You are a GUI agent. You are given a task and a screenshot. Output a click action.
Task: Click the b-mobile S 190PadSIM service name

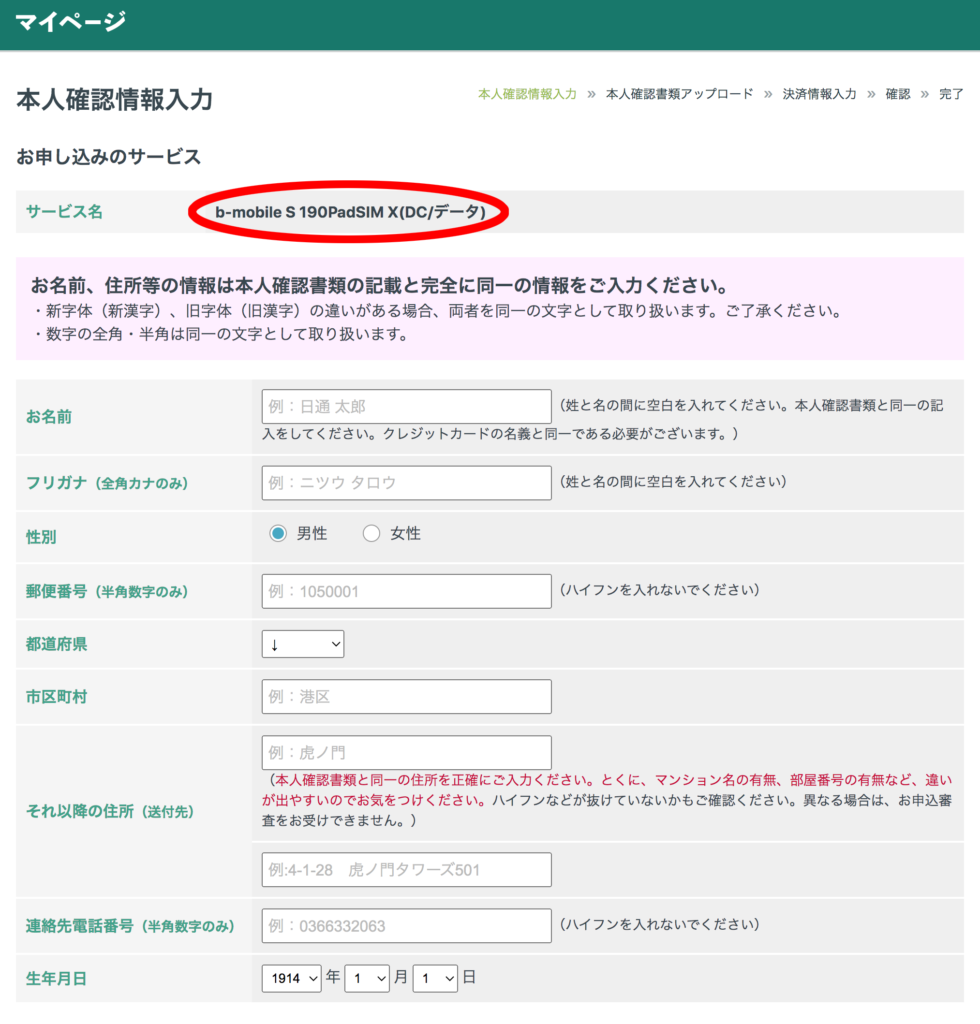click(350, 212)
